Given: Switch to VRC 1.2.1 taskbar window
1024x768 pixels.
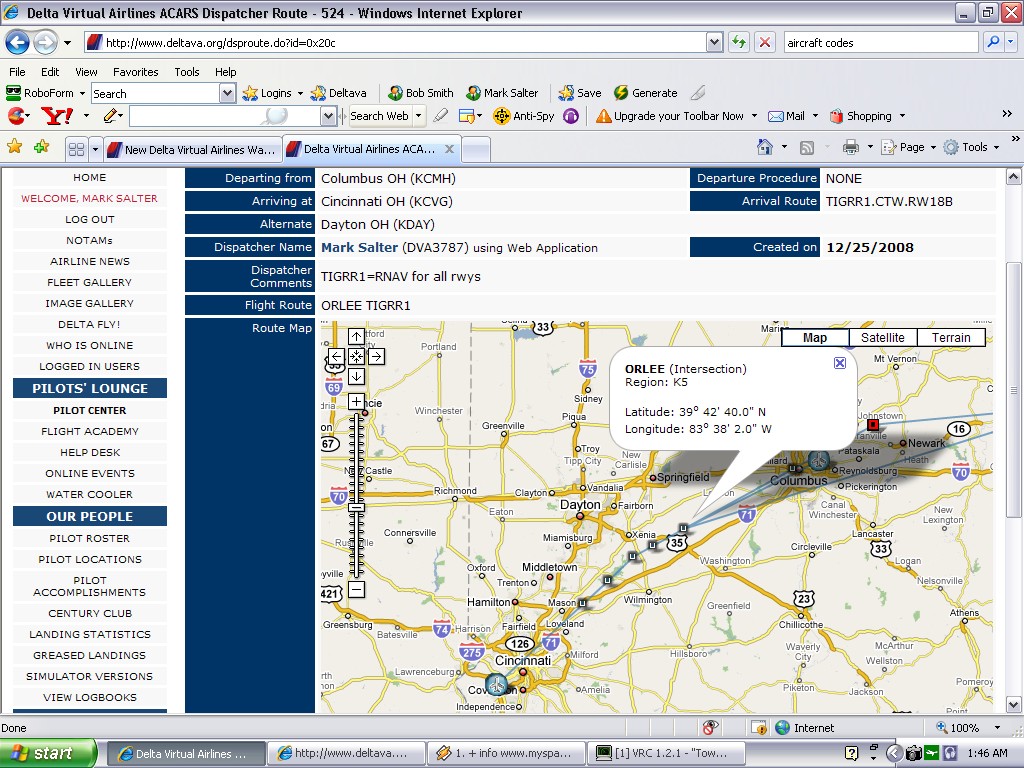Looking at the screenshot, I should click(x=667, y=754).
